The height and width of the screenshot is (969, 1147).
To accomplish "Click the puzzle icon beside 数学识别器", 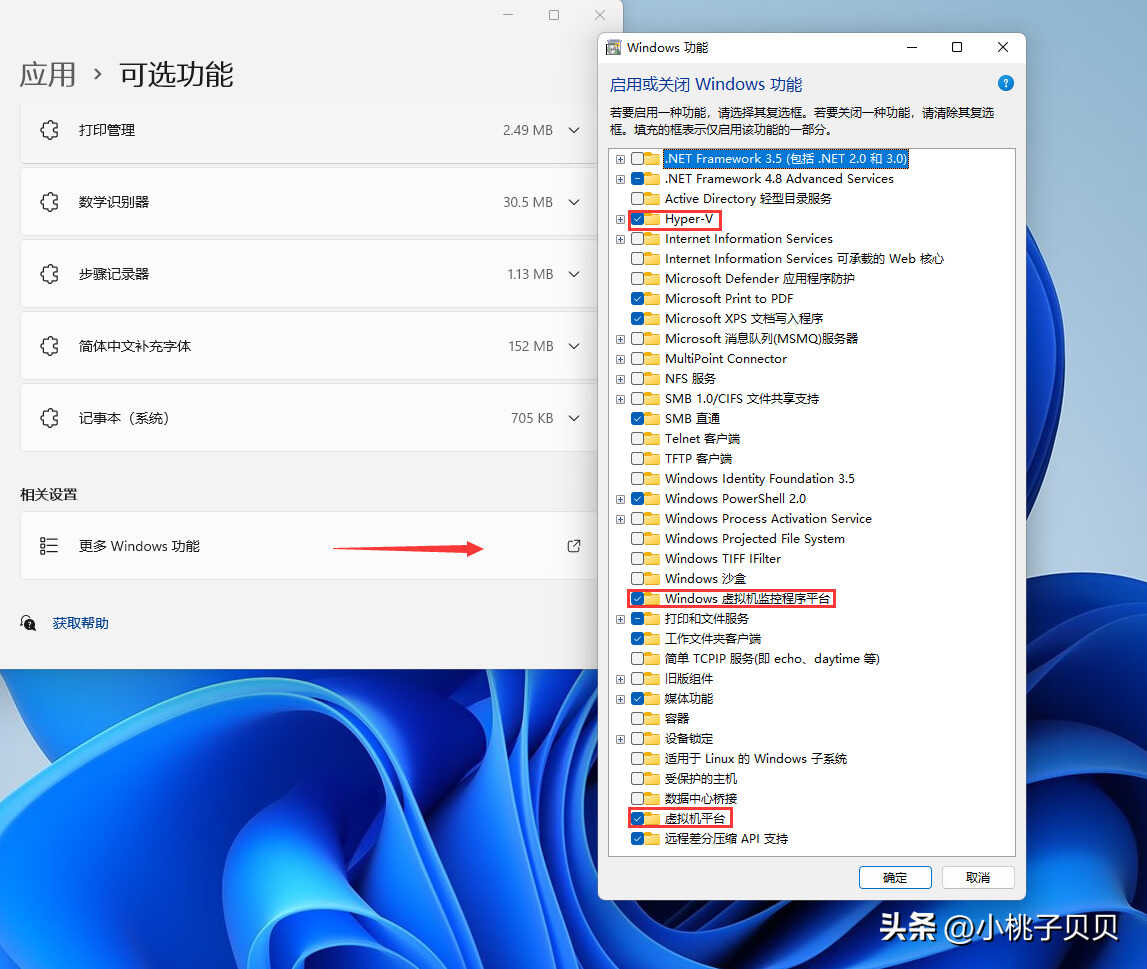I will tap(50, 202).
